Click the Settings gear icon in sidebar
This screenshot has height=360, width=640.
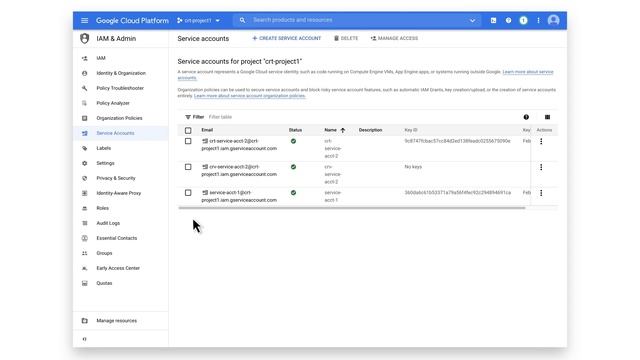[84, 163]
